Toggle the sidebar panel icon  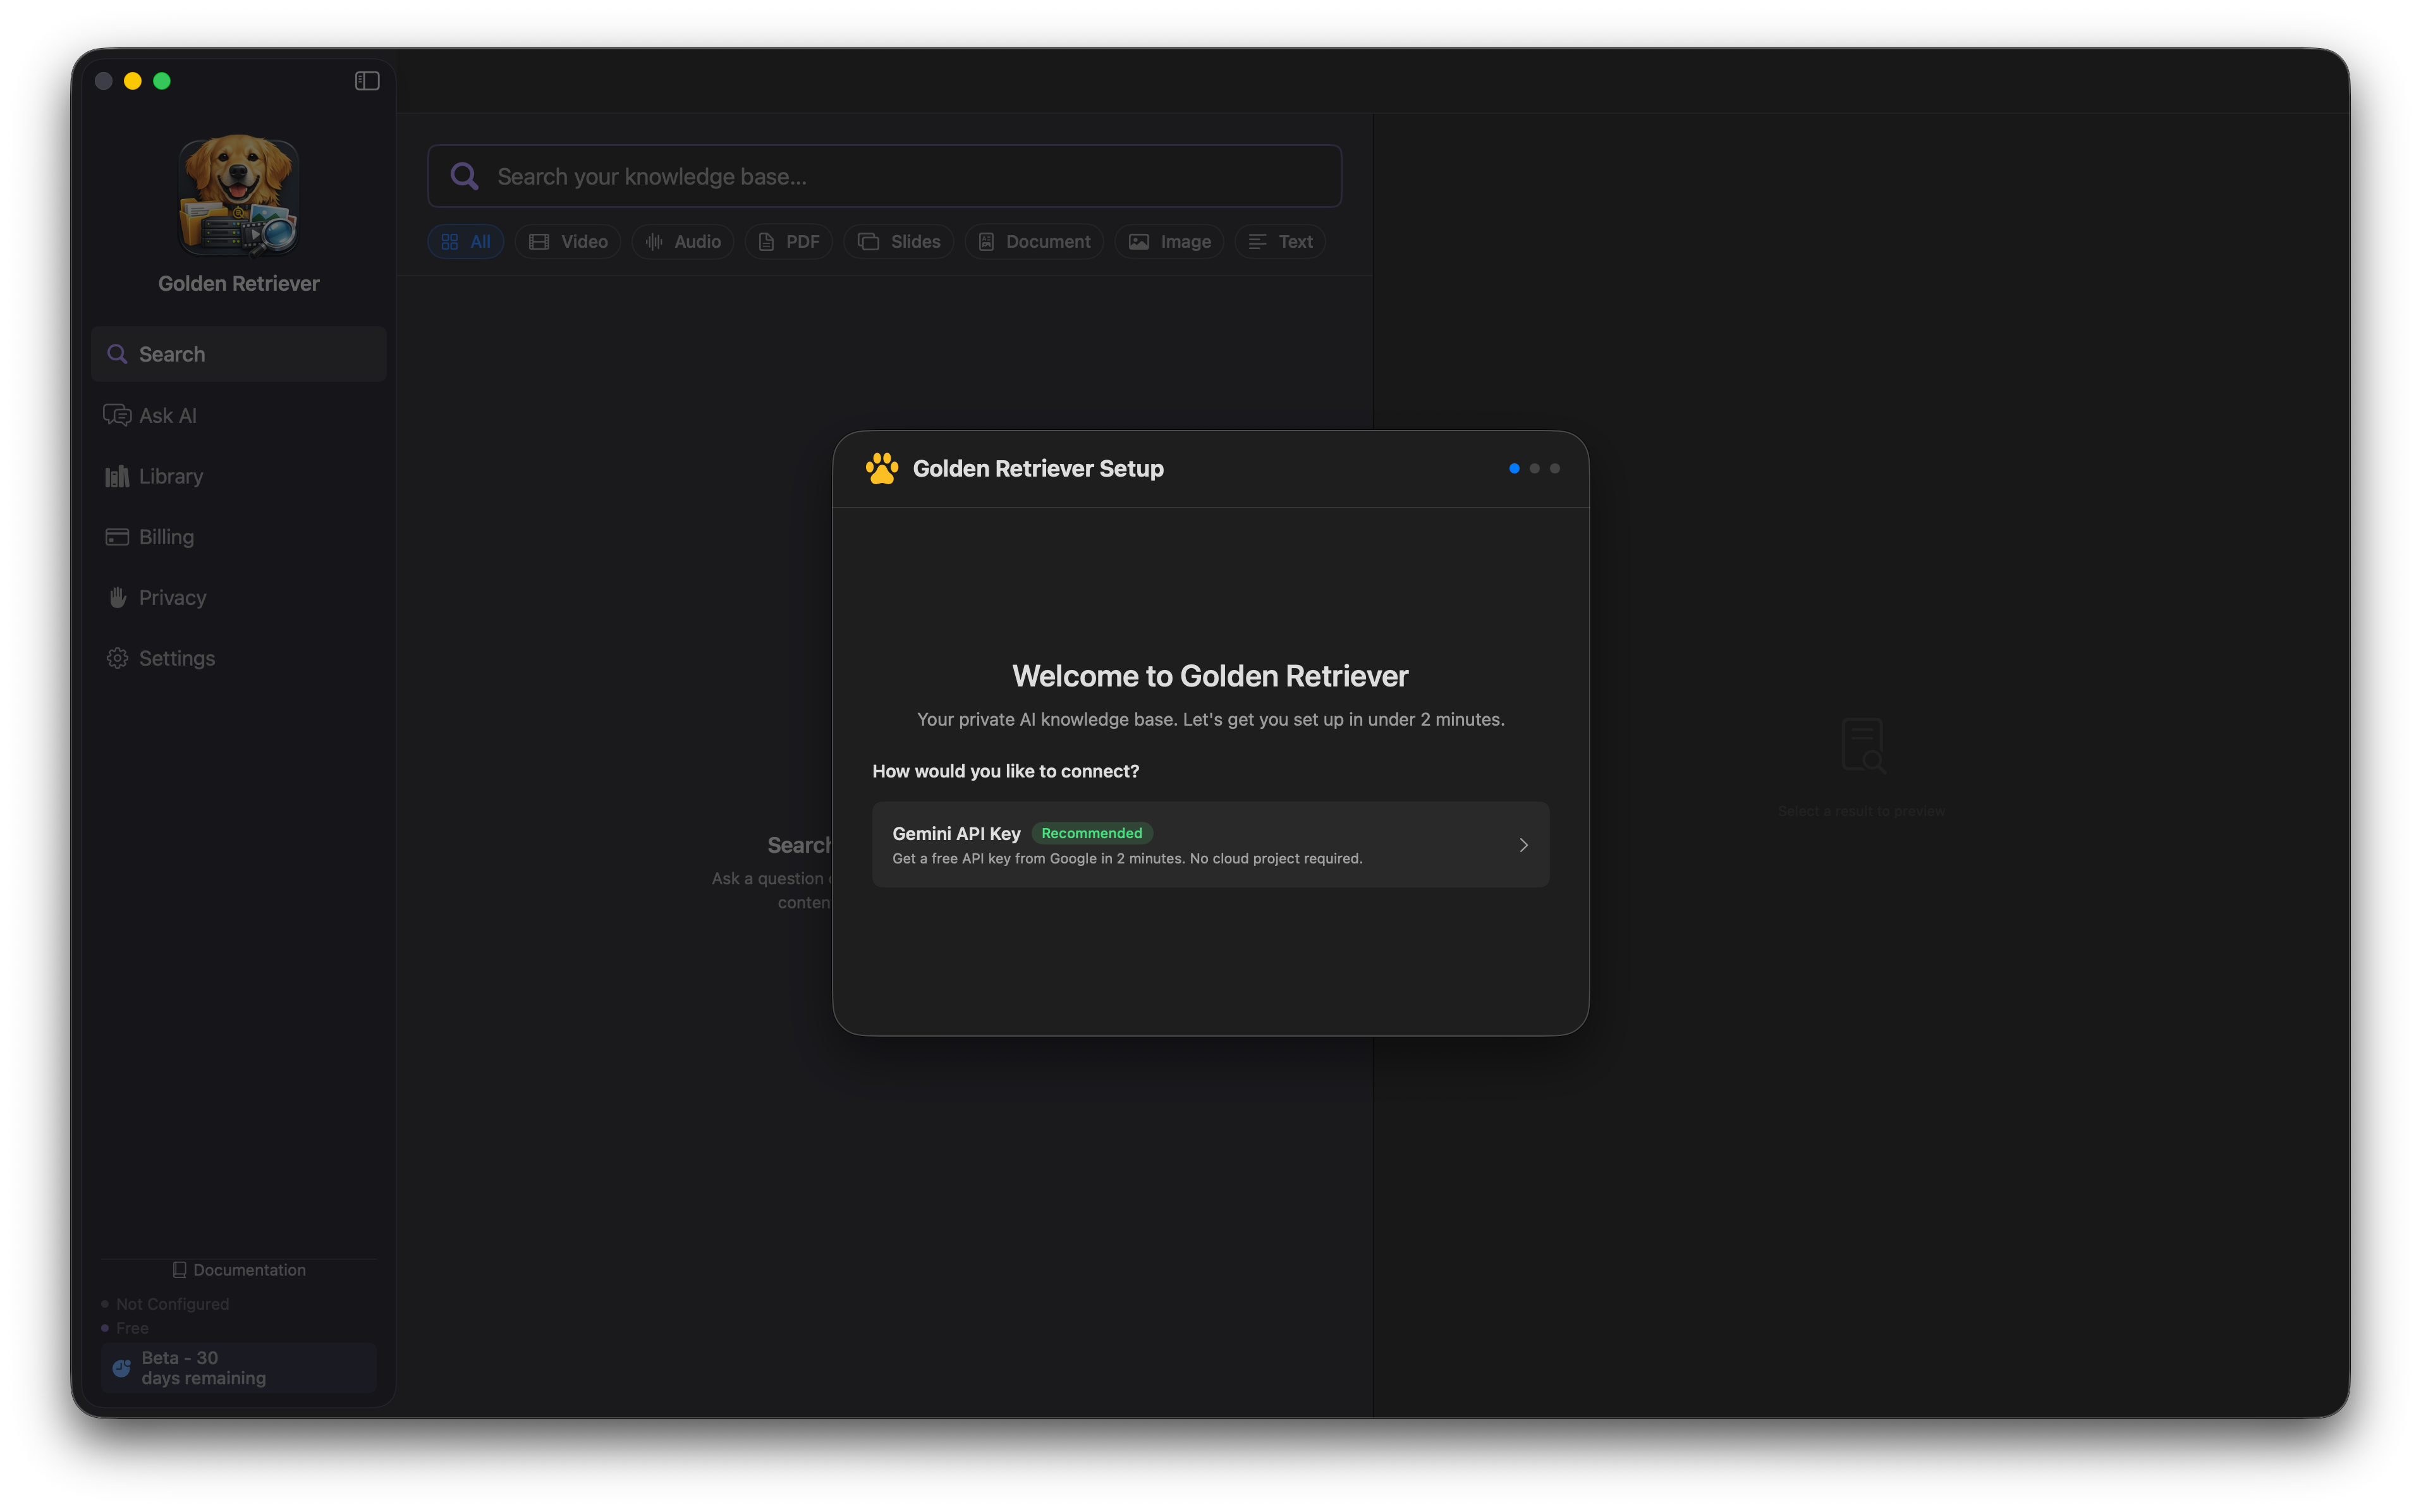point(367,81)
